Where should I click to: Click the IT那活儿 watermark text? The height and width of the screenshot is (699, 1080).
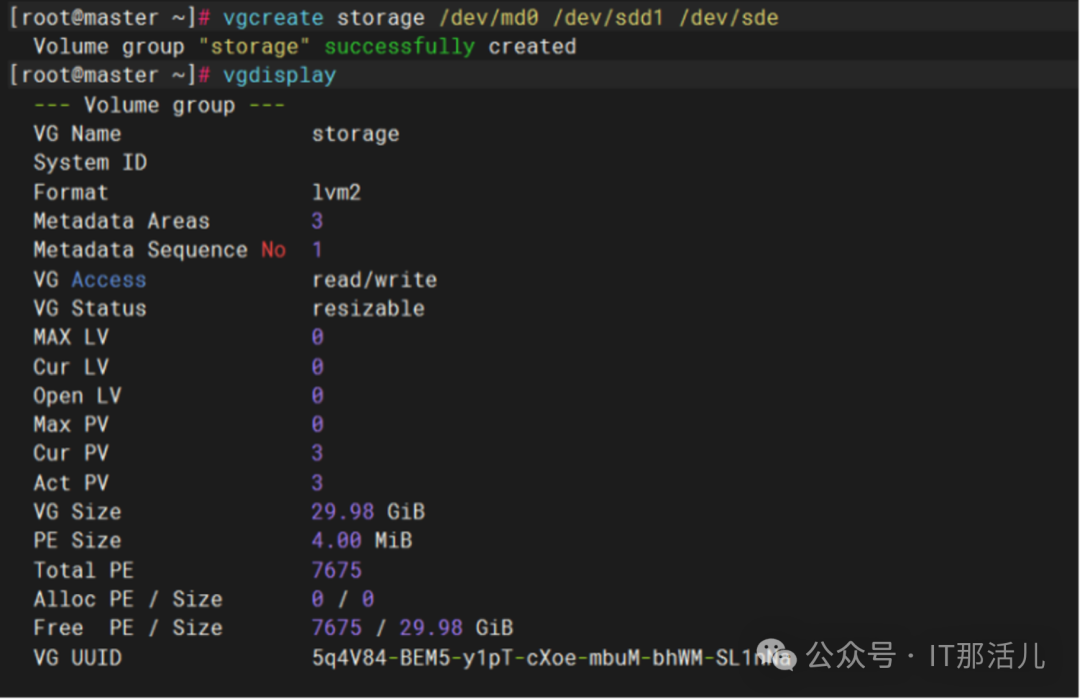(987, 656)
